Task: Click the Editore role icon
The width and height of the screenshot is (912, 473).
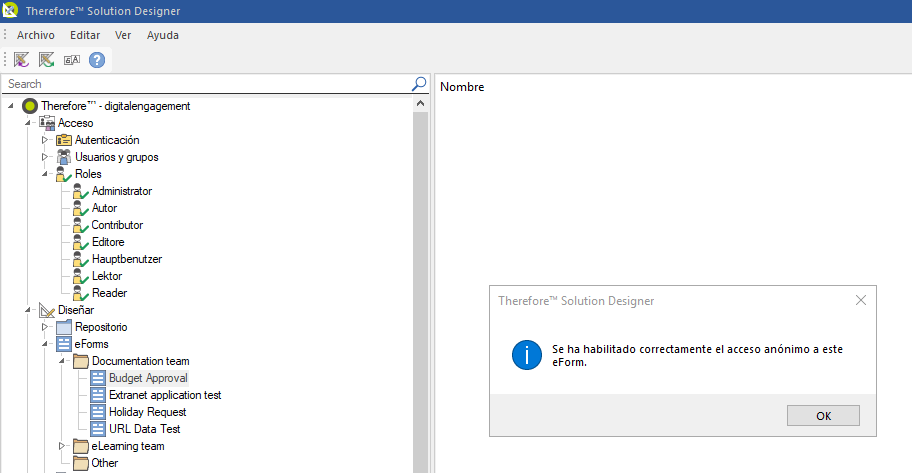Action: point(81,242)
